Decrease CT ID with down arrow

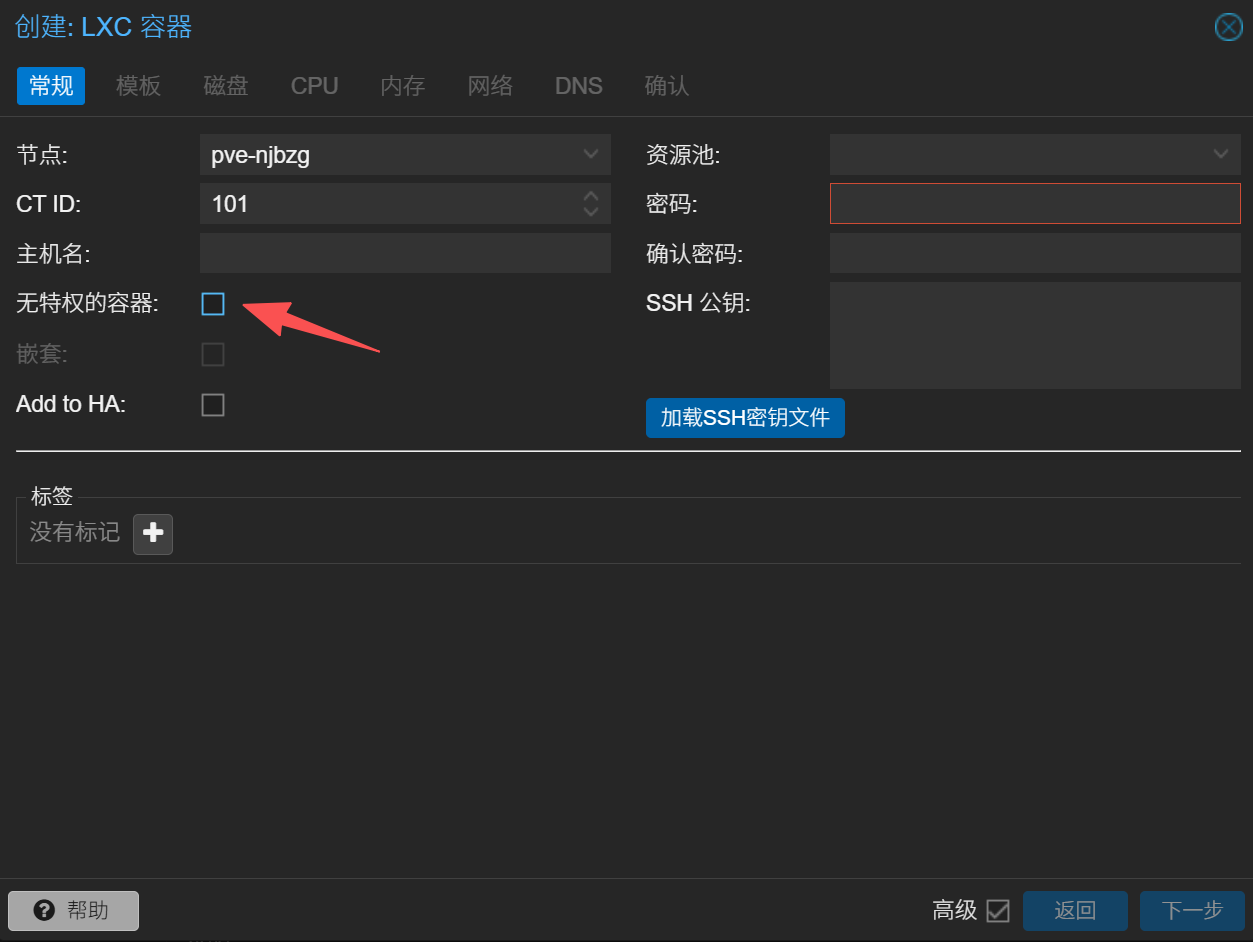591,212
